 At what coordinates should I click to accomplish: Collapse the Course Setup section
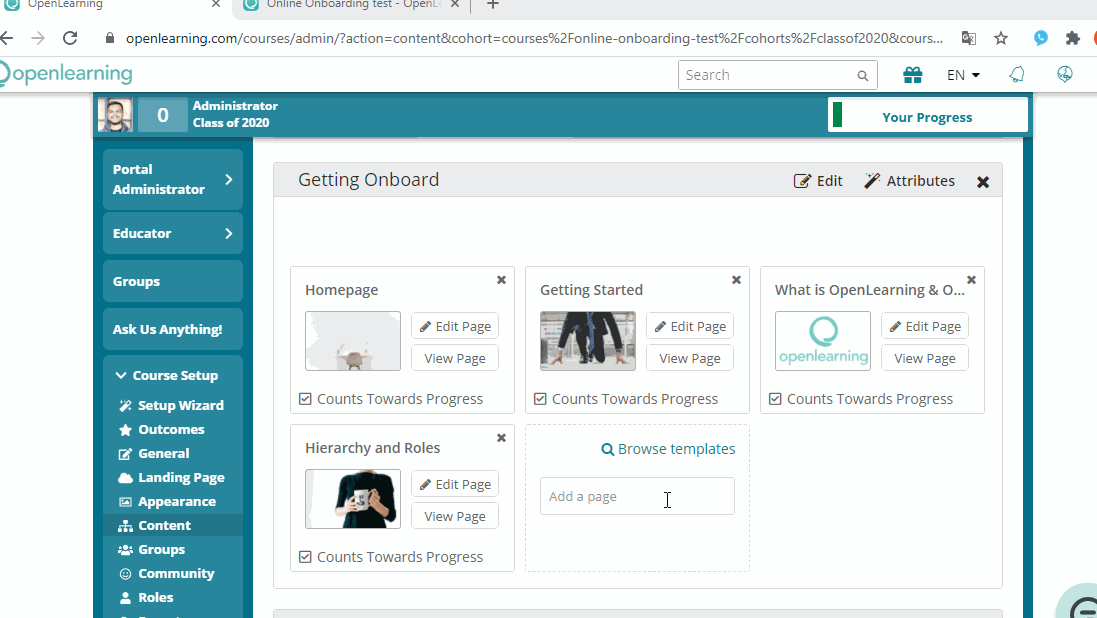click(x=167, y=376)
